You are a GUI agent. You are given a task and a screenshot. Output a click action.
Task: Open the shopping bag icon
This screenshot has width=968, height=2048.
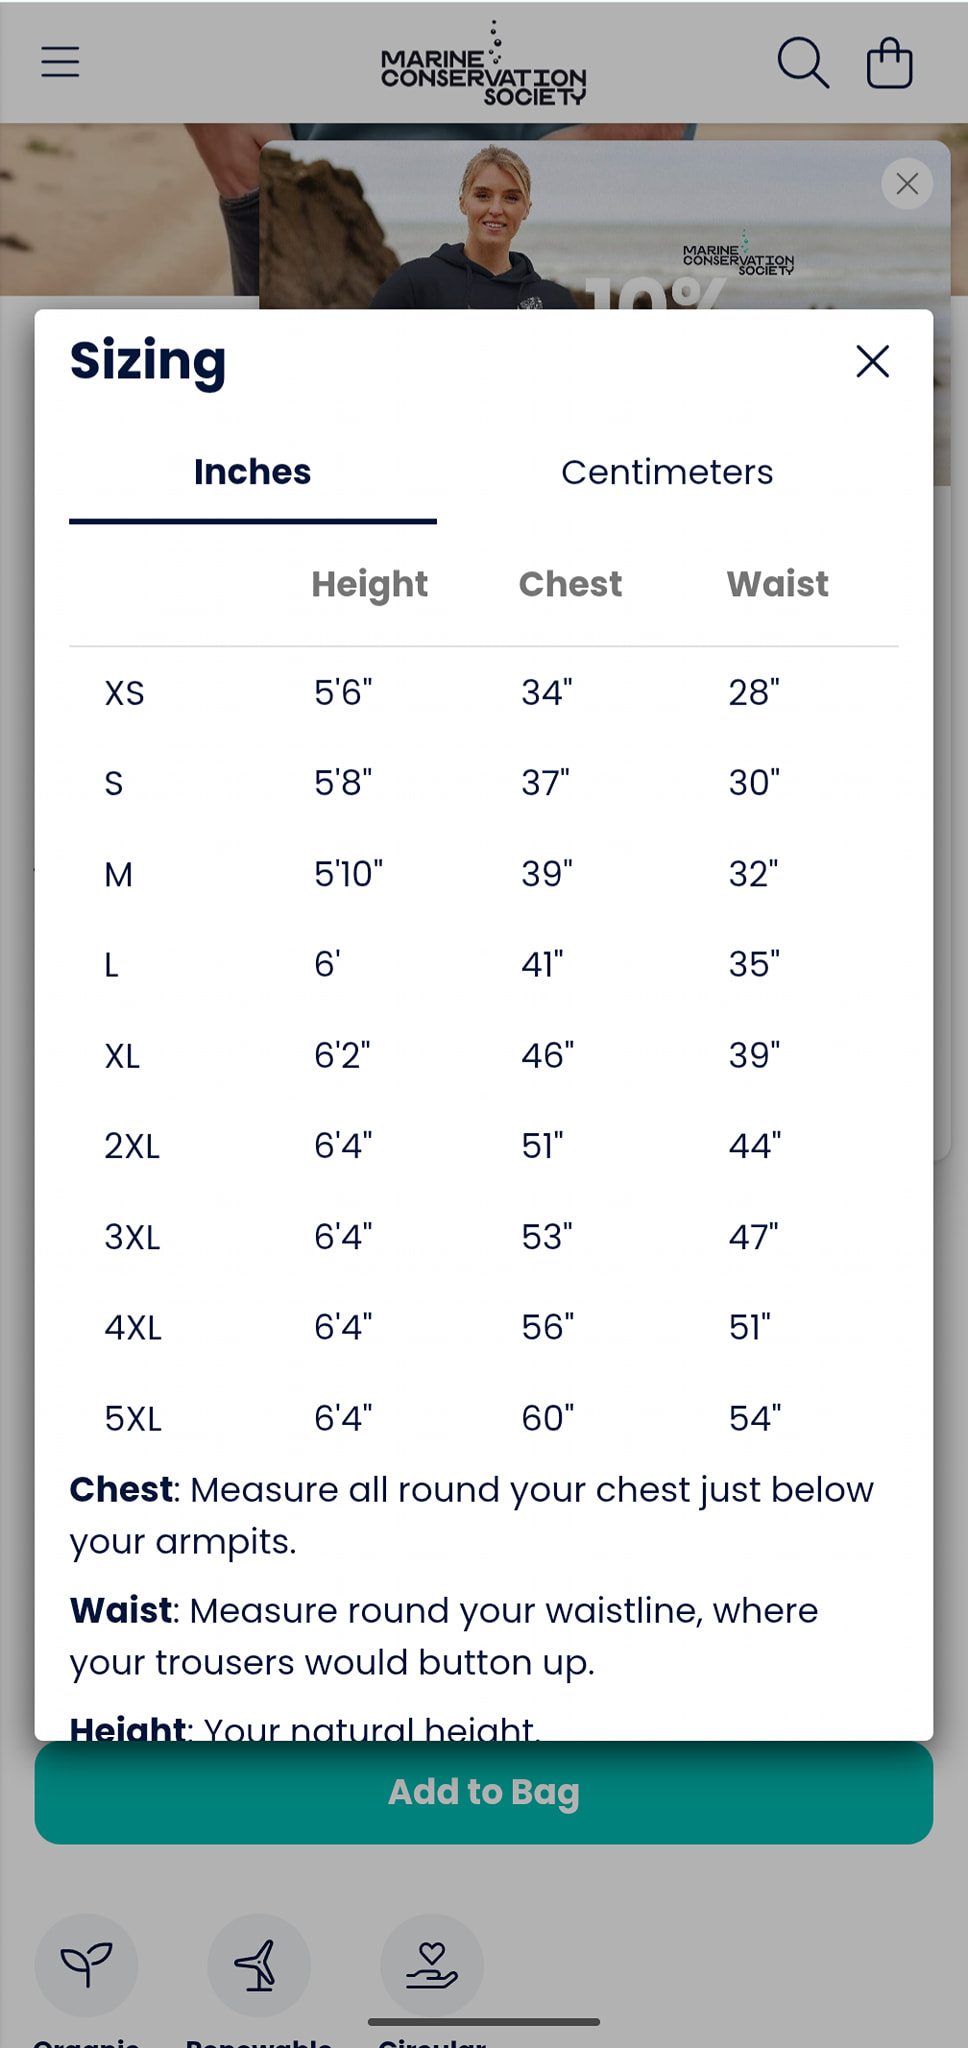point(889,63)
